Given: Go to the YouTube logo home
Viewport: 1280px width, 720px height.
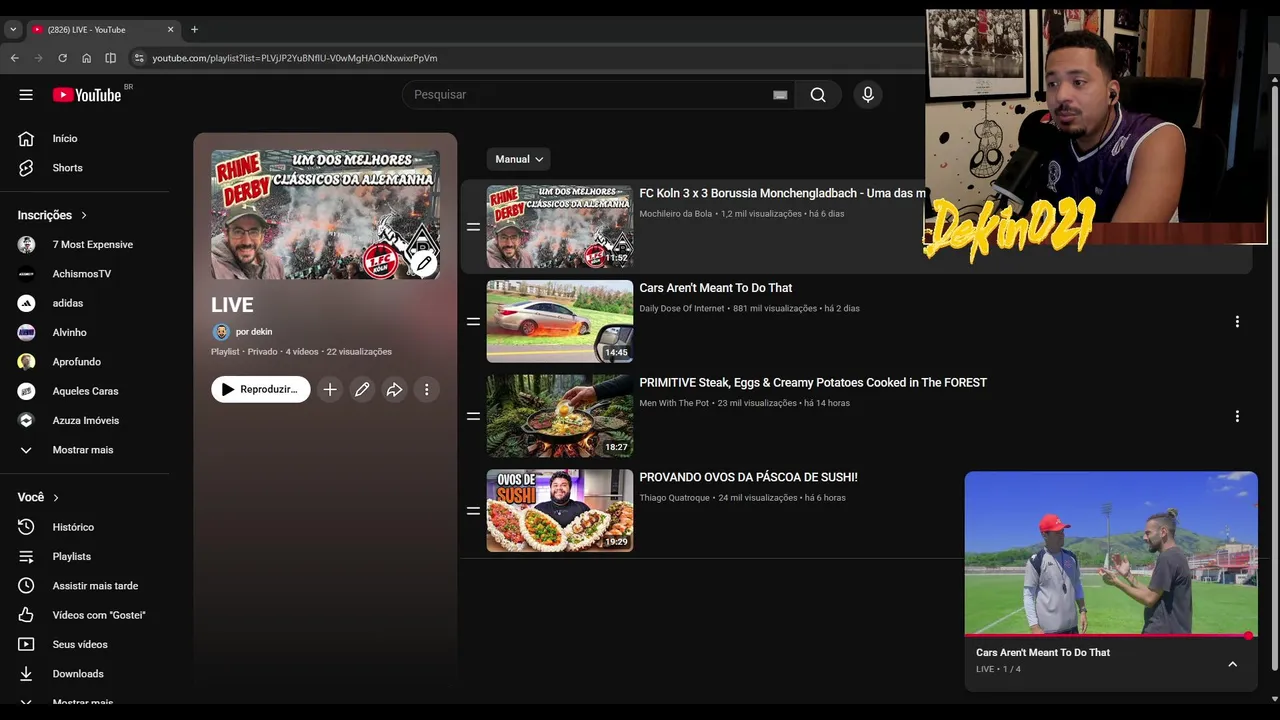Looking at the screenshot, I should pyautogui.click(x=87, y=95).
